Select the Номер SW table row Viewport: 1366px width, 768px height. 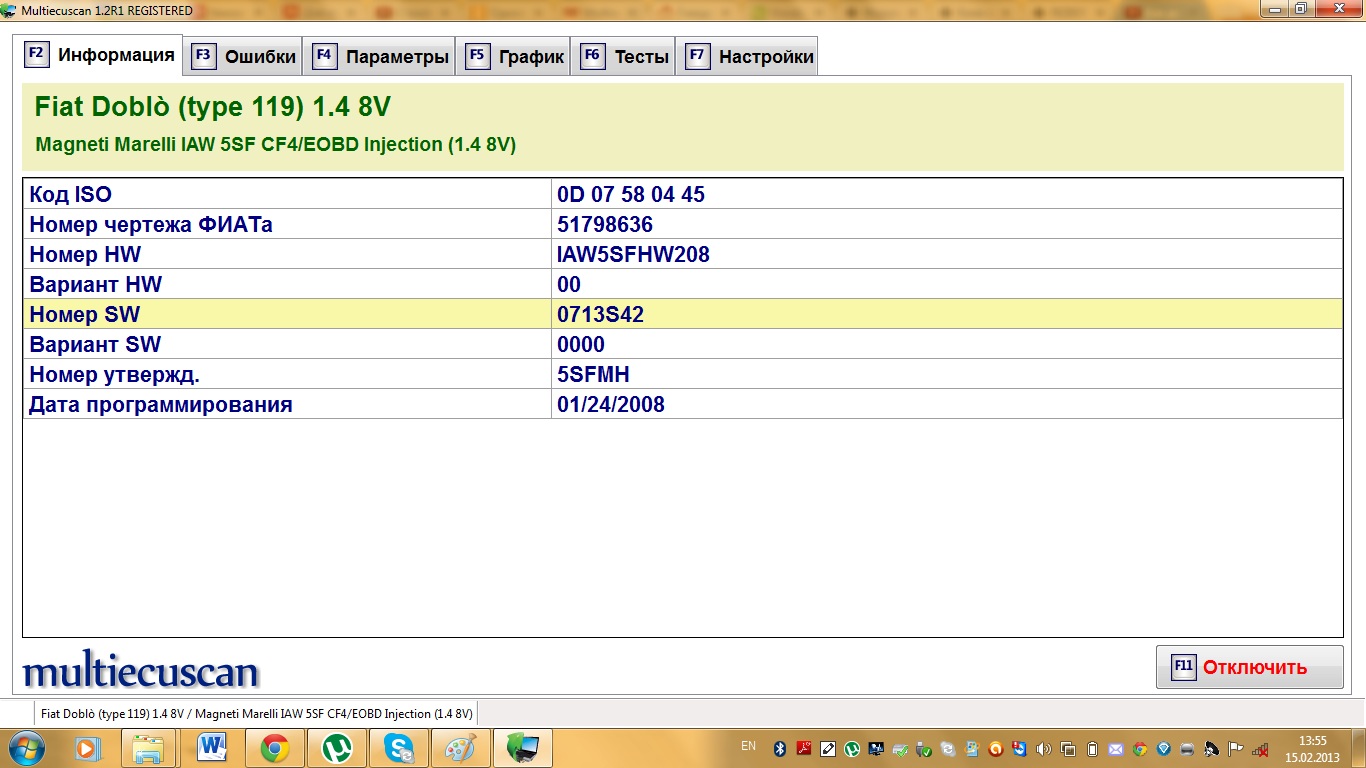(683, 314)
